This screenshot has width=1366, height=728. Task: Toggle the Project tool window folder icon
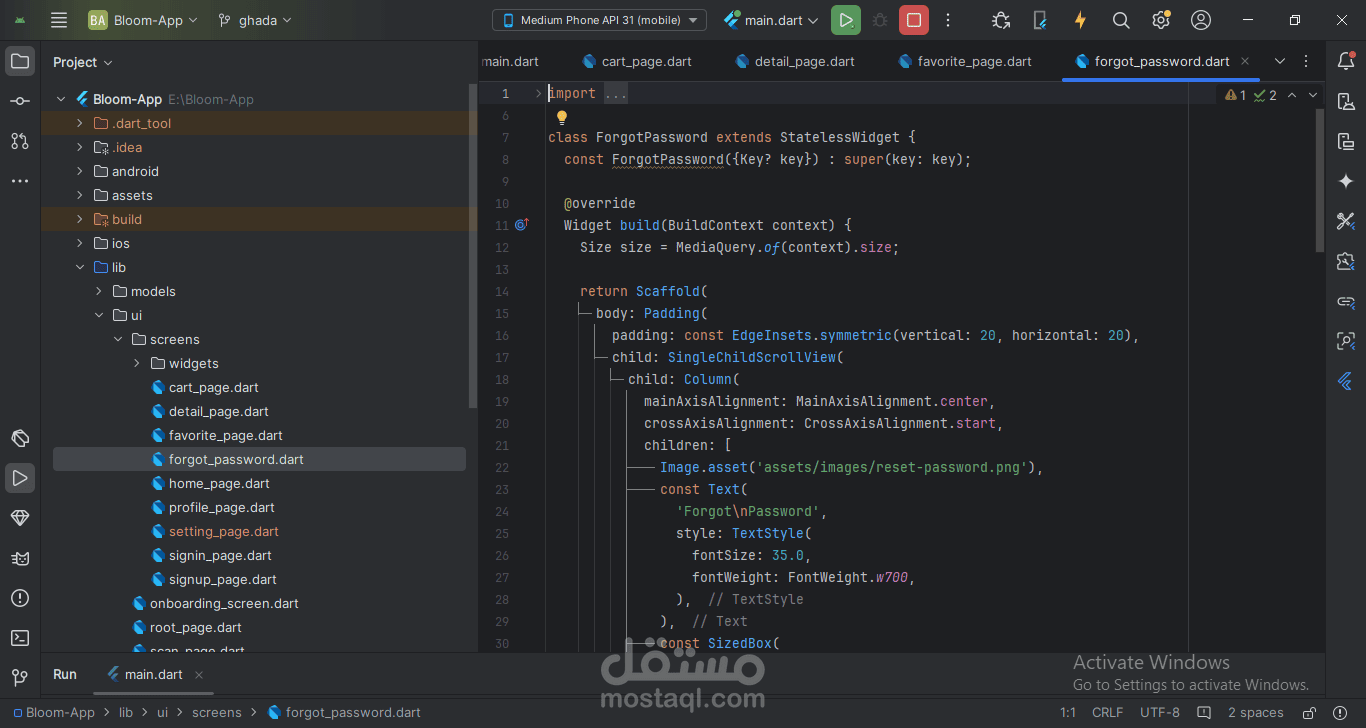19,62
